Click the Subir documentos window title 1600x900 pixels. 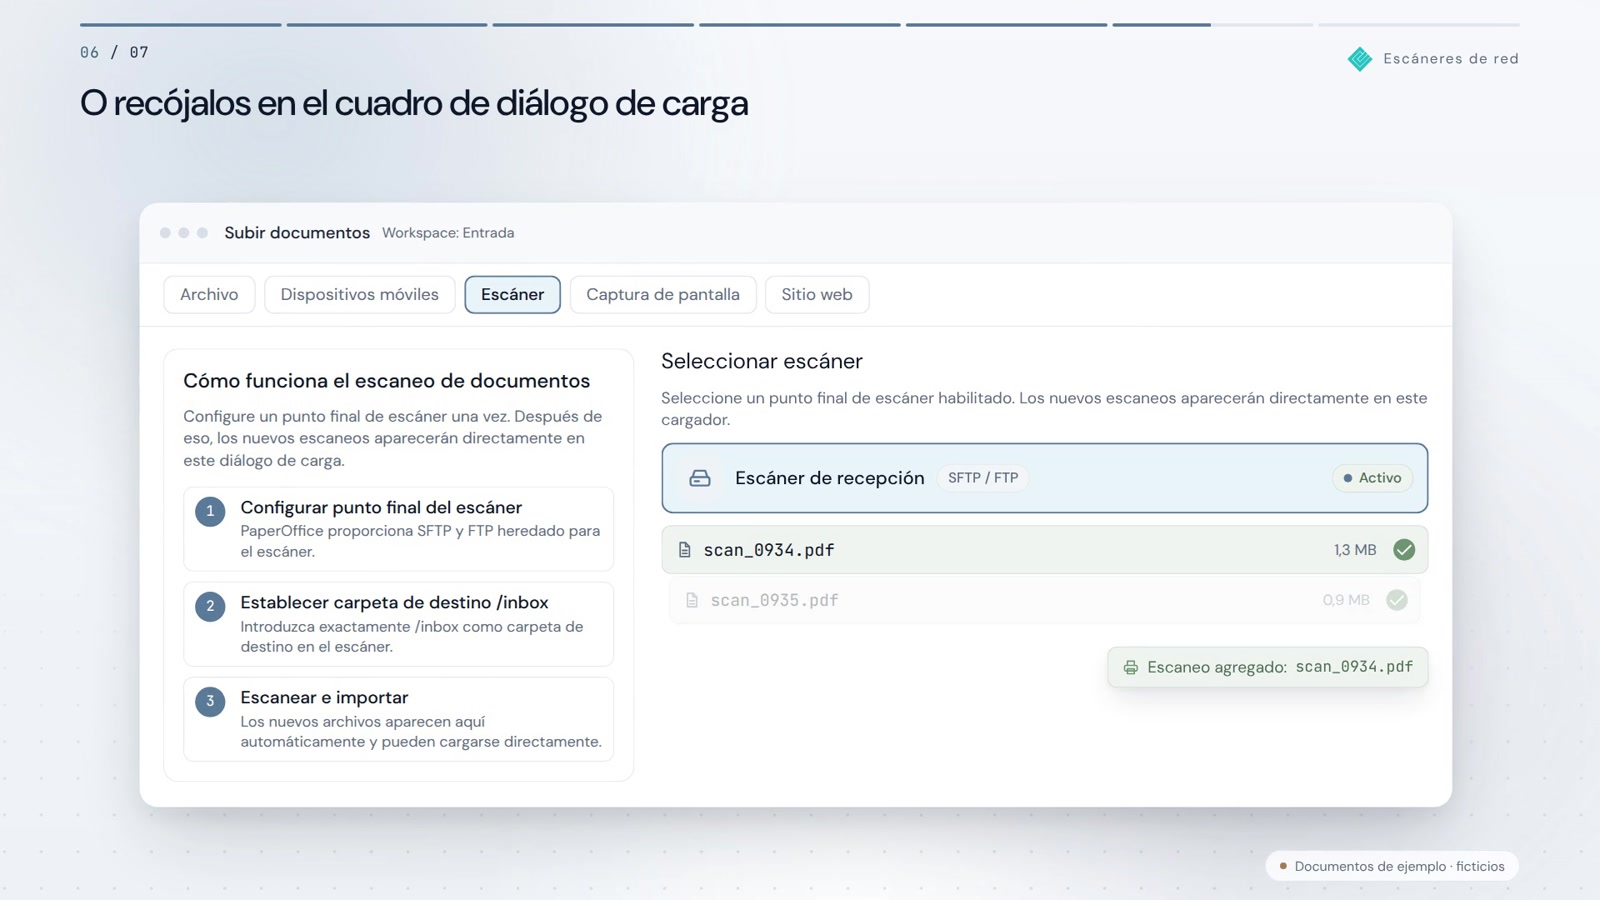click(x=297, y=233)
